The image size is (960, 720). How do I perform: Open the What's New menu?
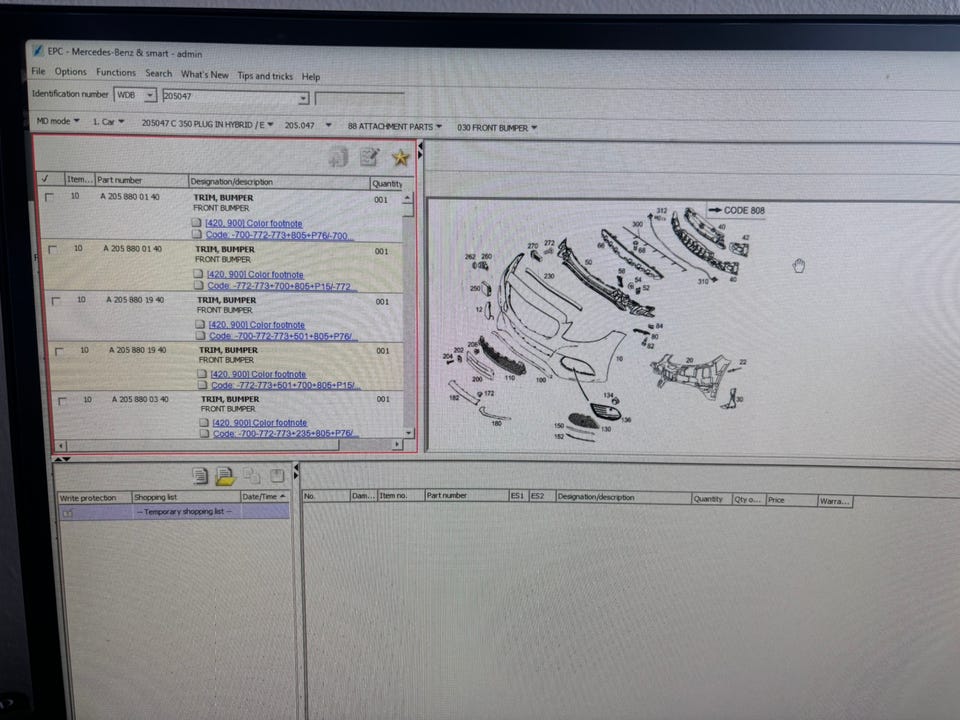pyautogui.click(x=204, y=75)
